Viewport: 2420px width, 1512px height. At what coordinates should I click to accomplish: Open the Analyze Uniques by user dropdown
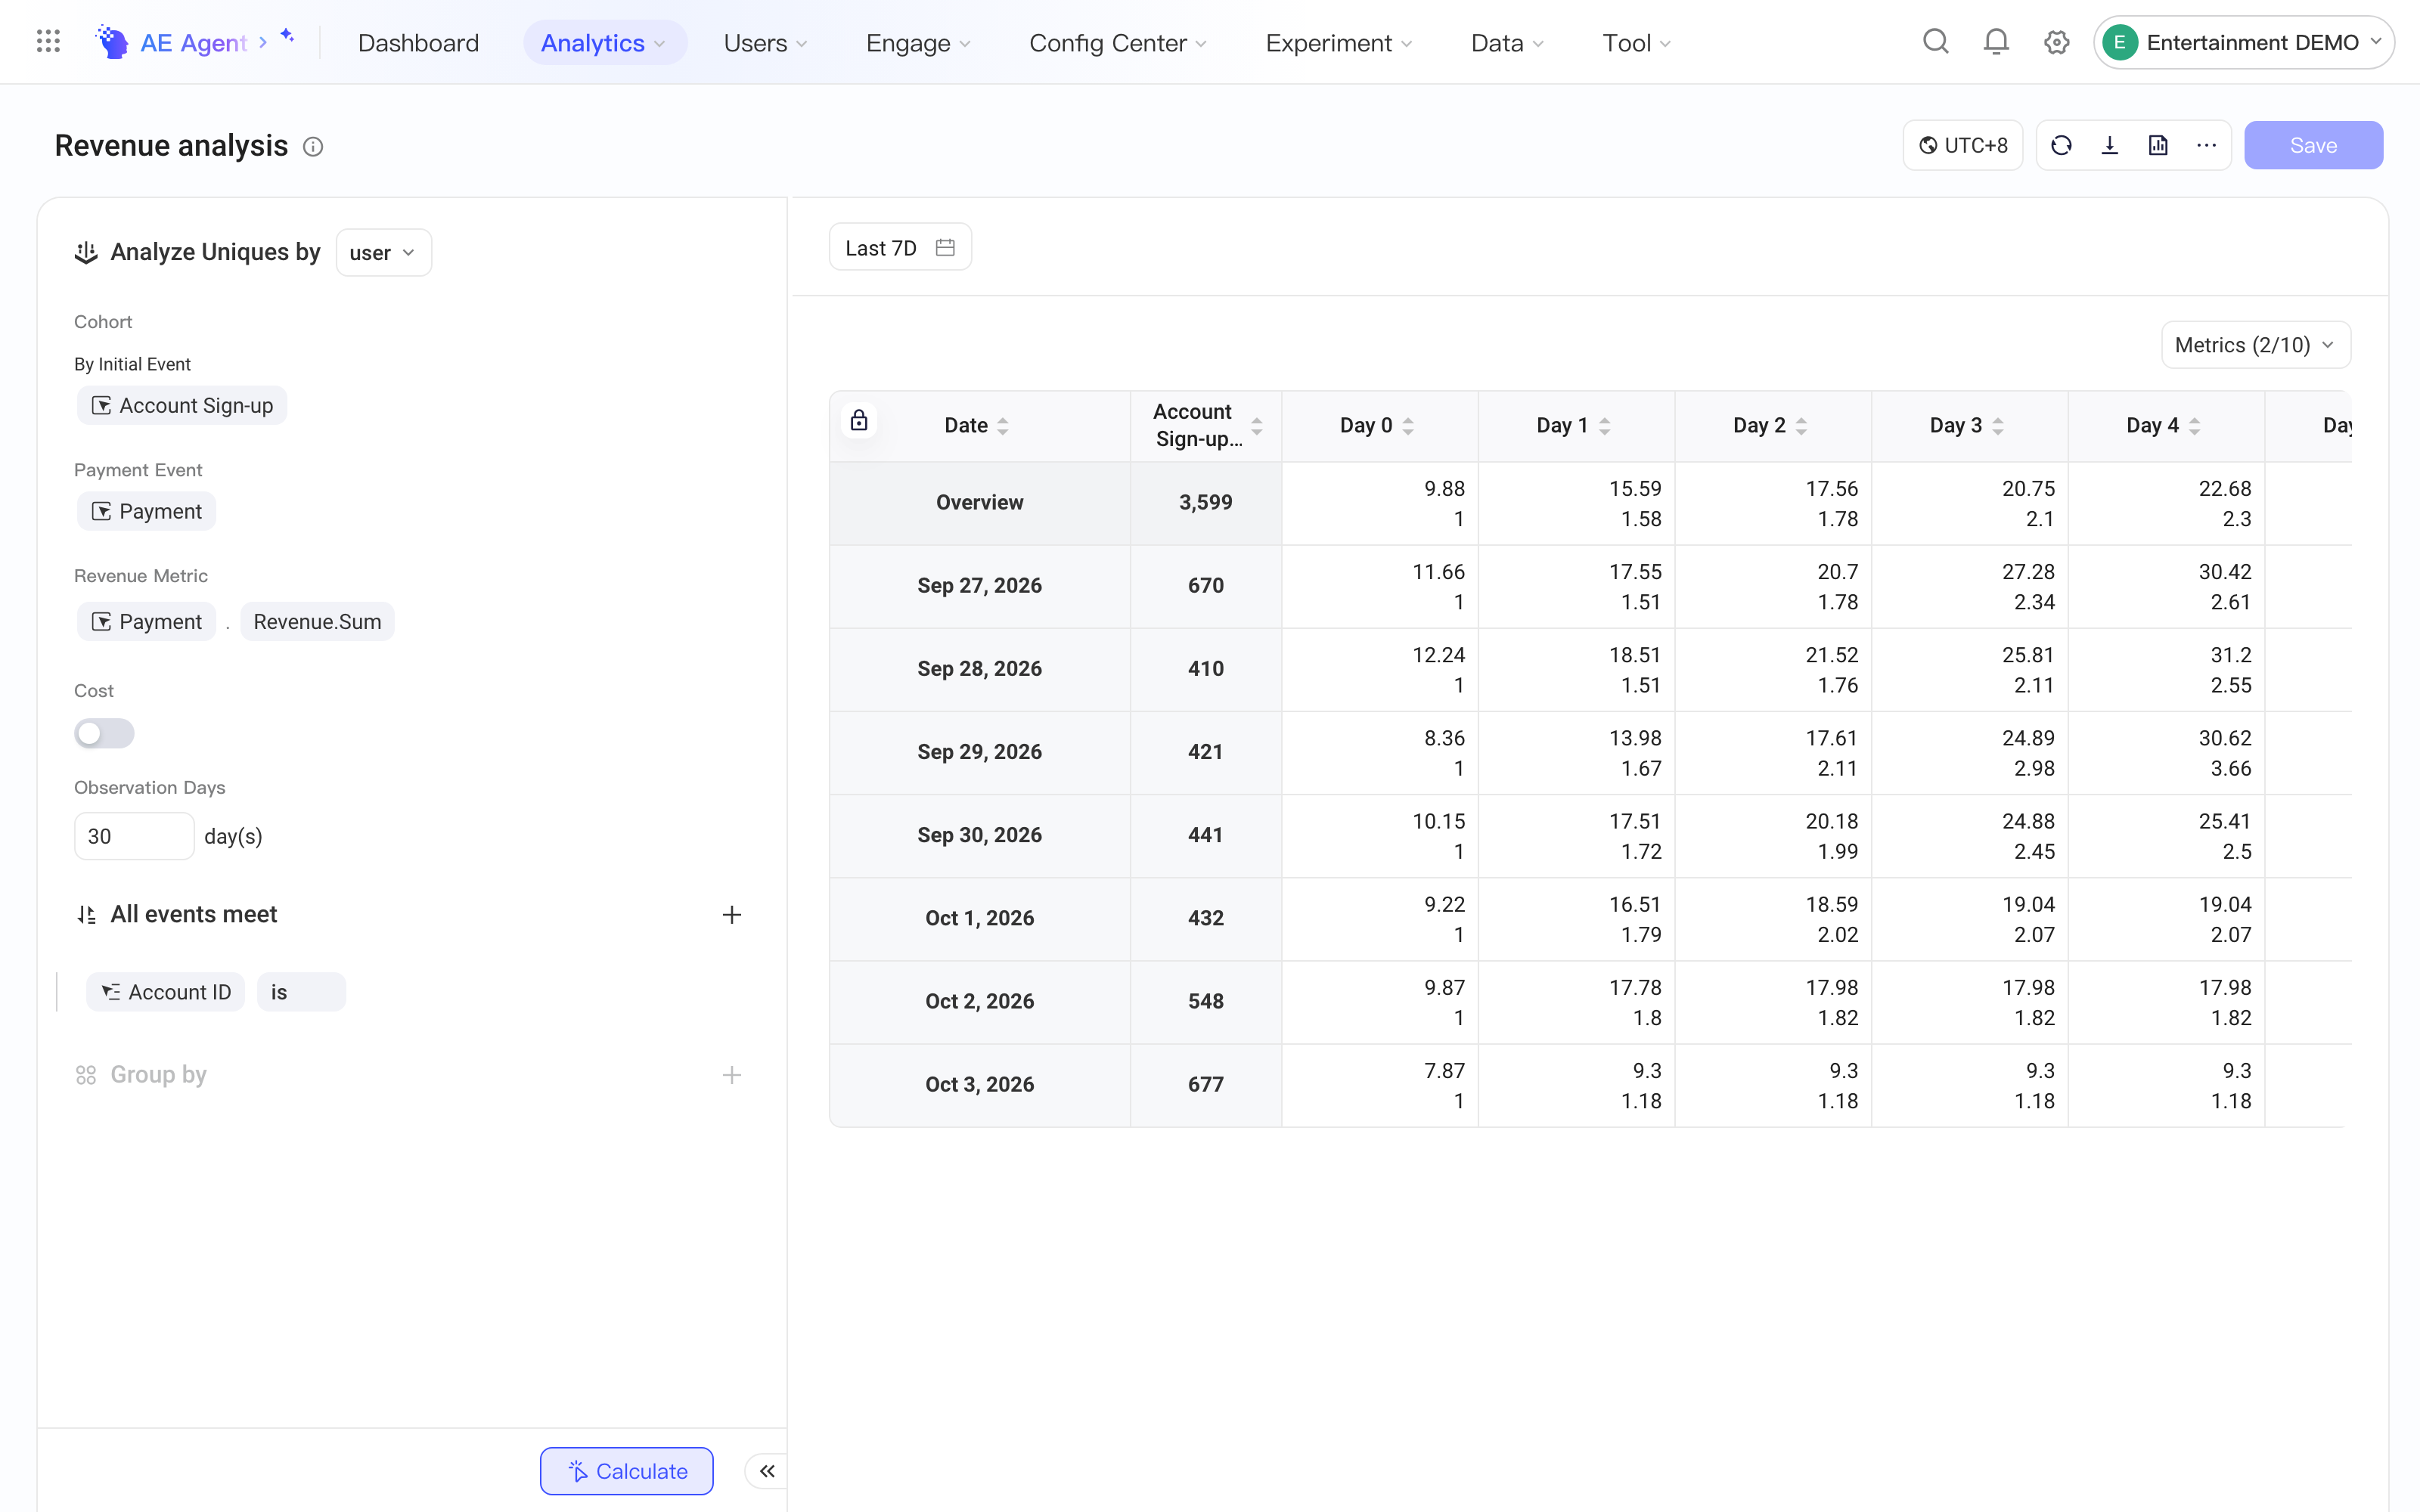click(x=384, y=253)
